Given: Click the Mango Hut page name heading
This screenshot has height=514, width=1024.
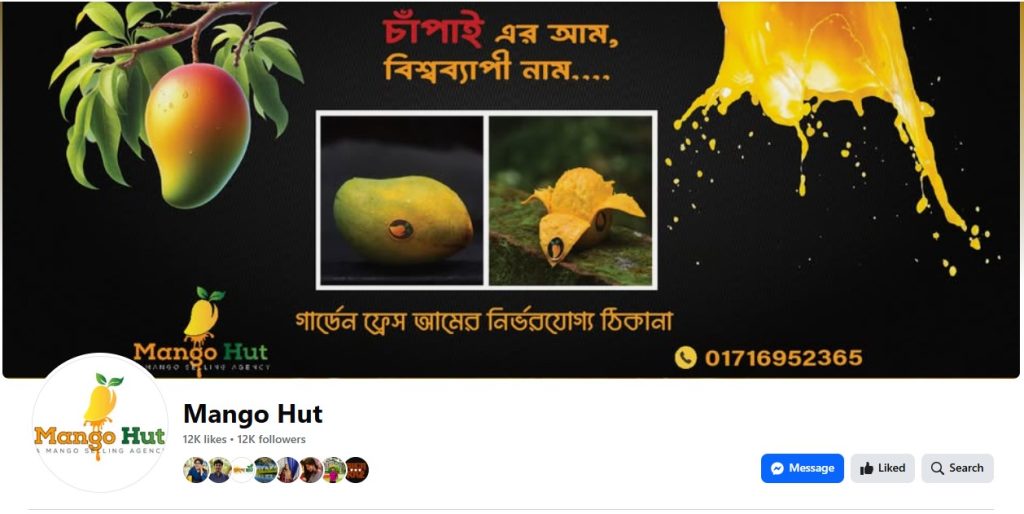Looking at the screenshot, I should (253, 414).
